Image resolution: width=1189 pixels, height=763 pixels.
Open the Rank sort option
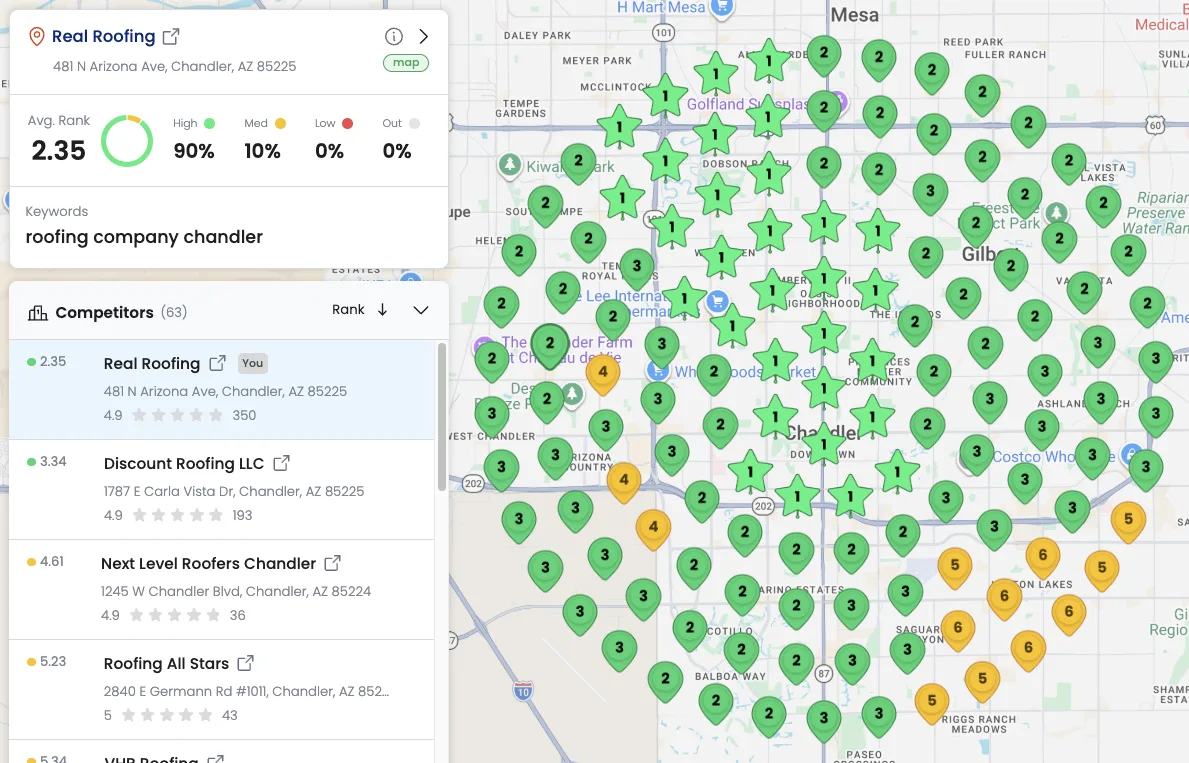tap(348, 309)
